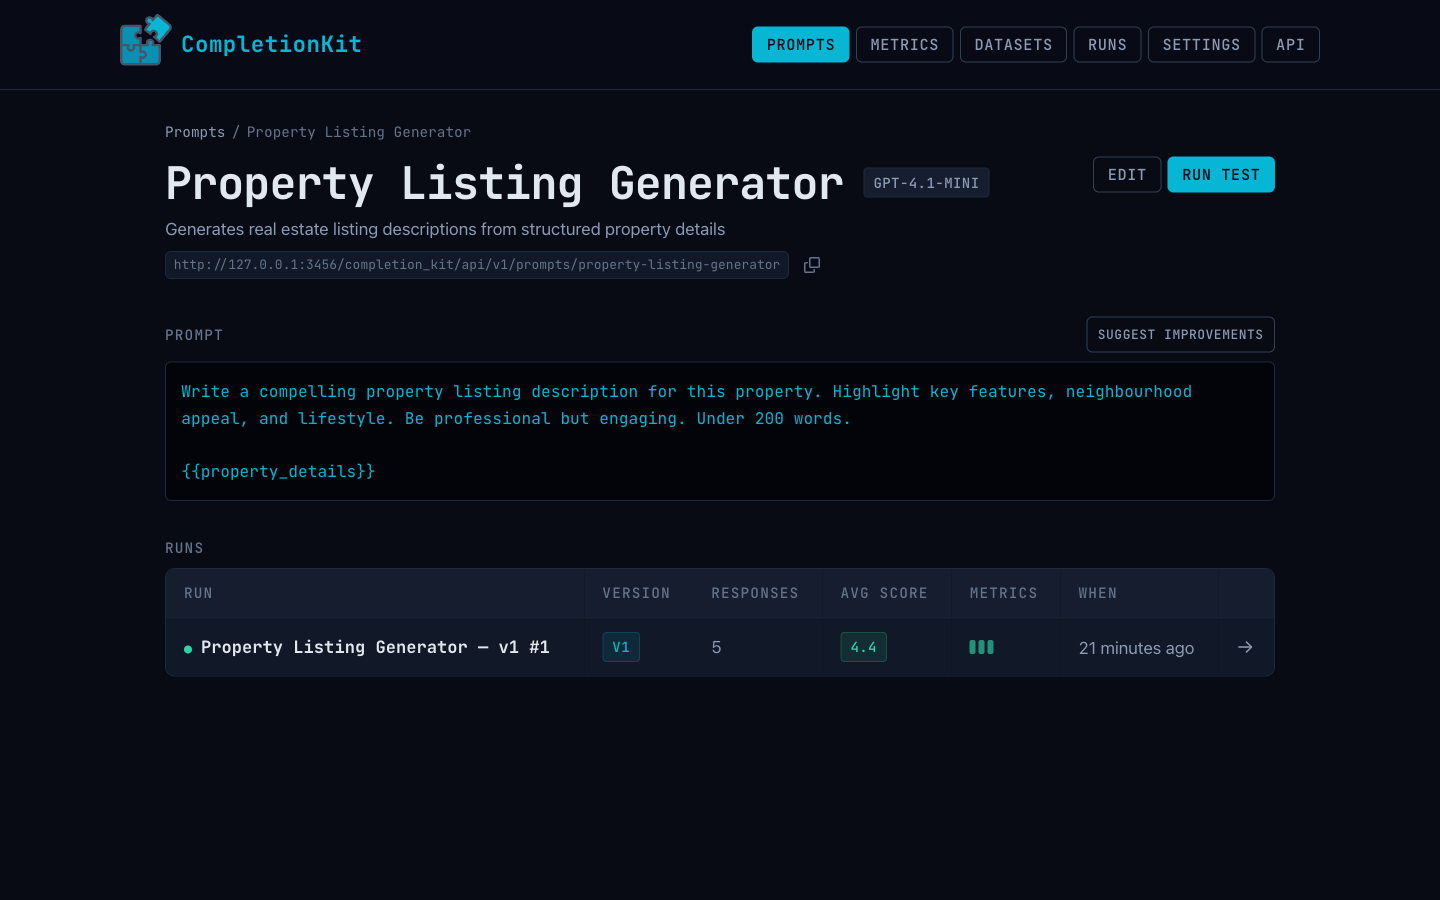Click the API endpoint URL field
Image resolution: width=1440 pixels, height=900 pixels.
click(x=477, y=265)
